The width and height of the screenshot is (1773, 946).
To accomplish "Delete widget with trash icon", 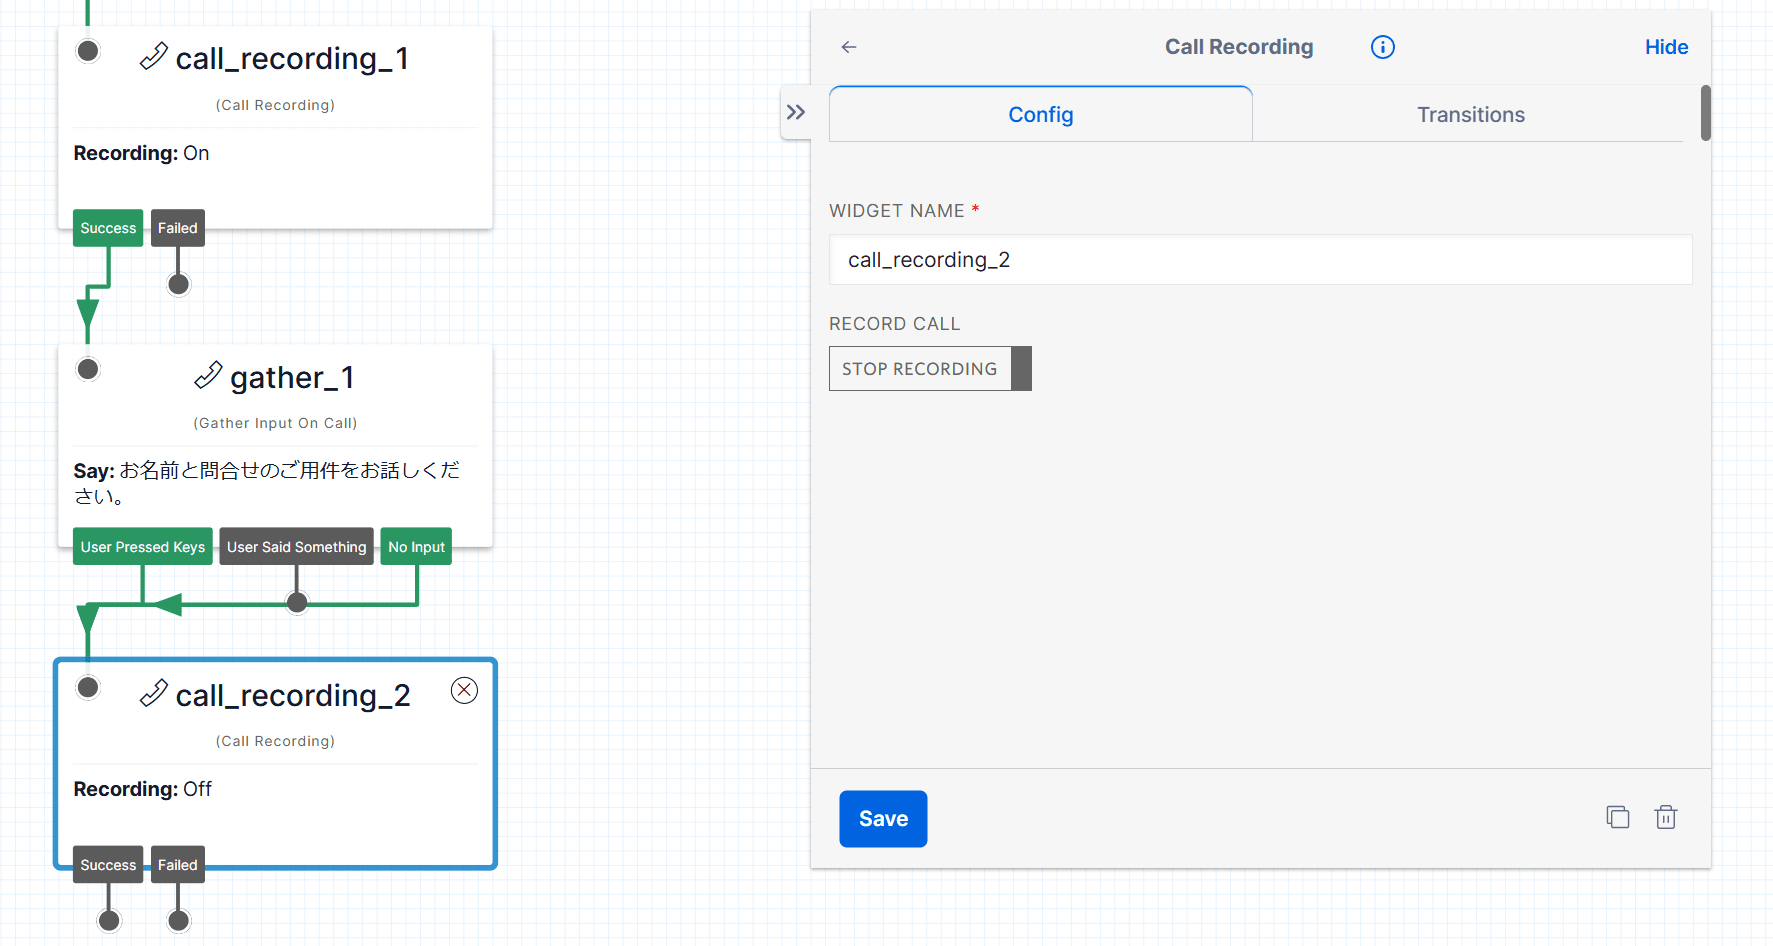I will (x=1666, y=817).
